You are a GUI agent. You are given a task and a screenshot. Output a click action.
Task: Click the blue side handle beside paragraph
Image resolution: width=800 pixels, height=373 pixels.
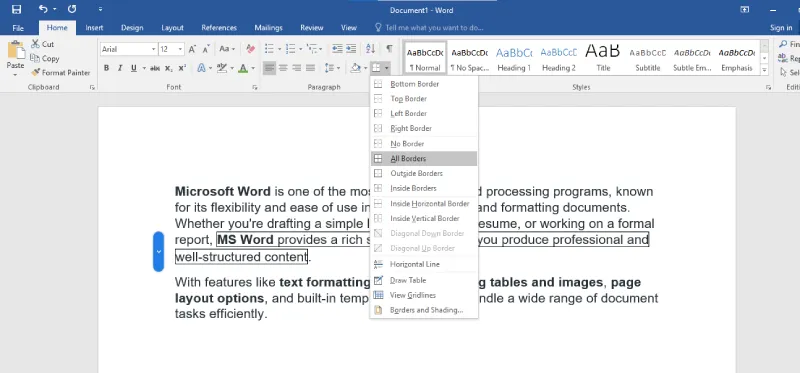pos(159,251)
